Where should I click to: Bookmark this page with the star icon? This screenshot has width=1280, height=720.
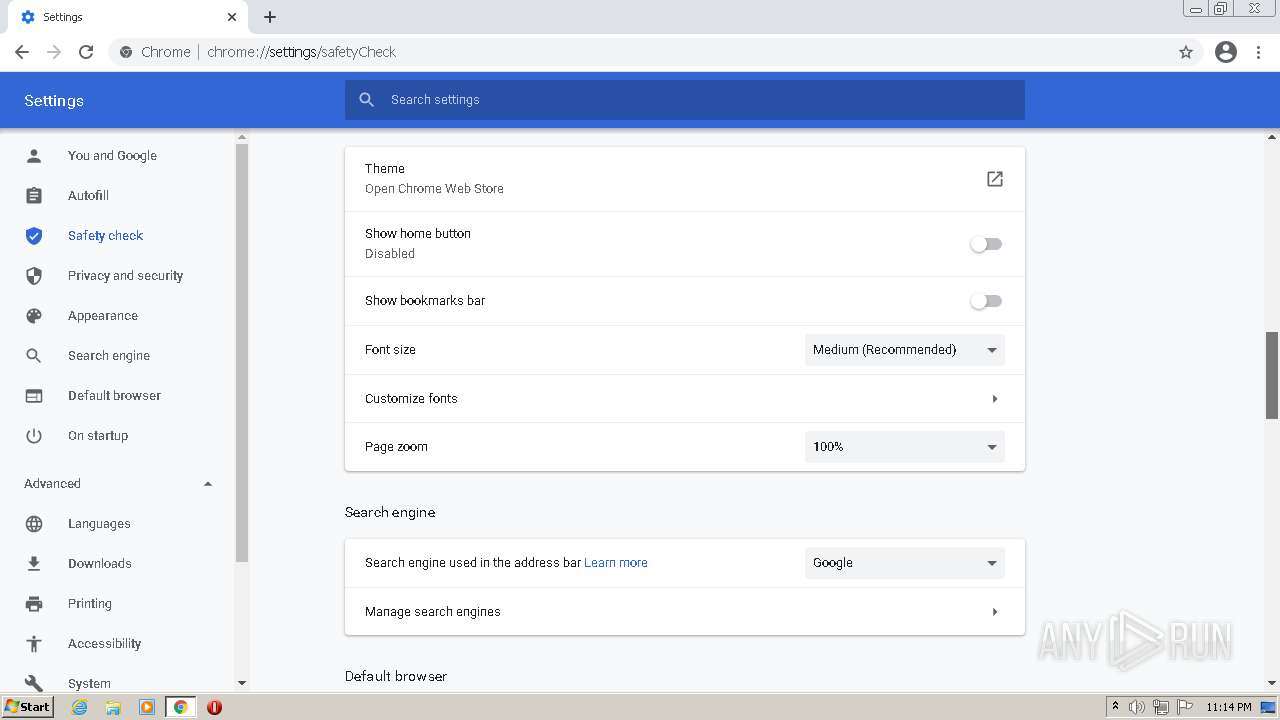point(1186,52)
